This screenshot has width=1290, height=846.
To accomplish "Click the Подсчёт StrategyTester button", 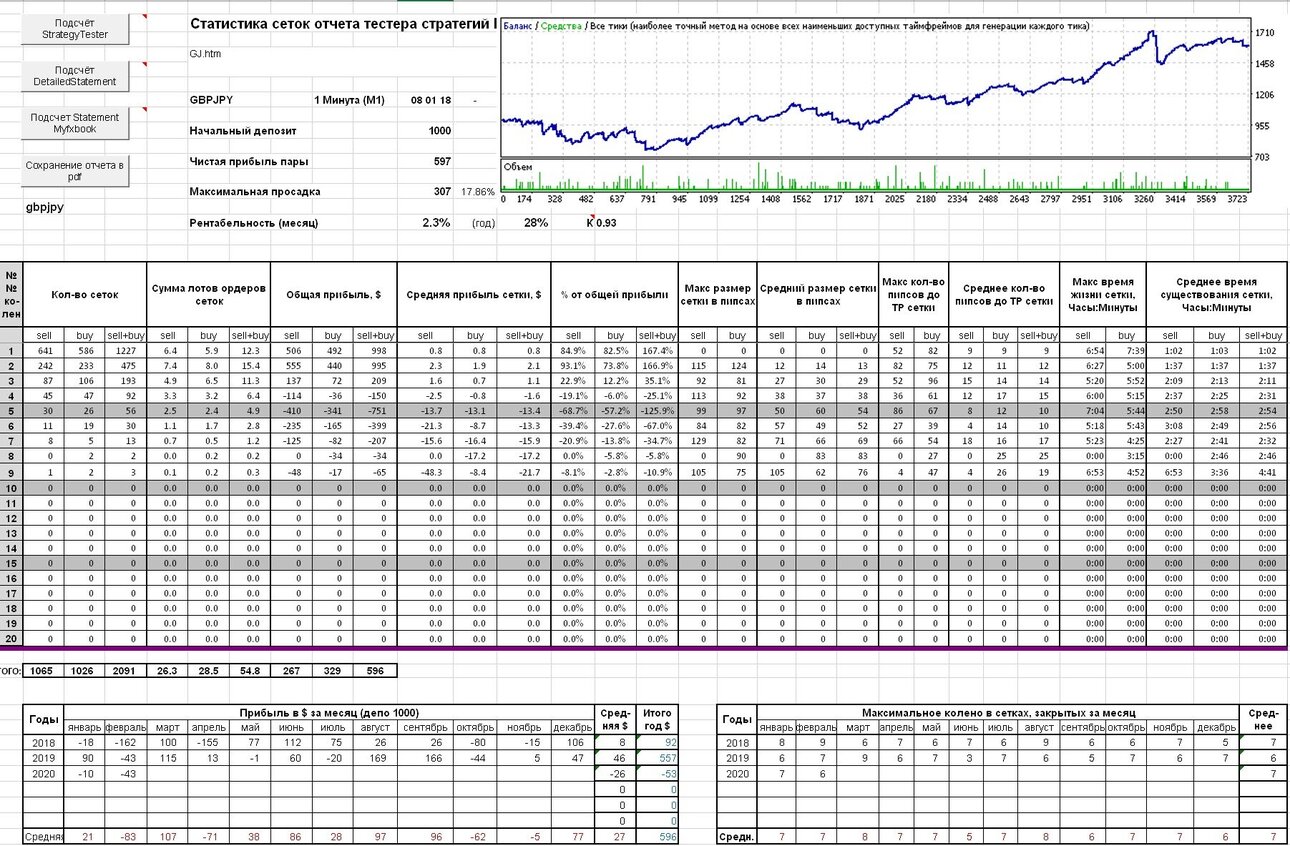I will tap(75, 28).
